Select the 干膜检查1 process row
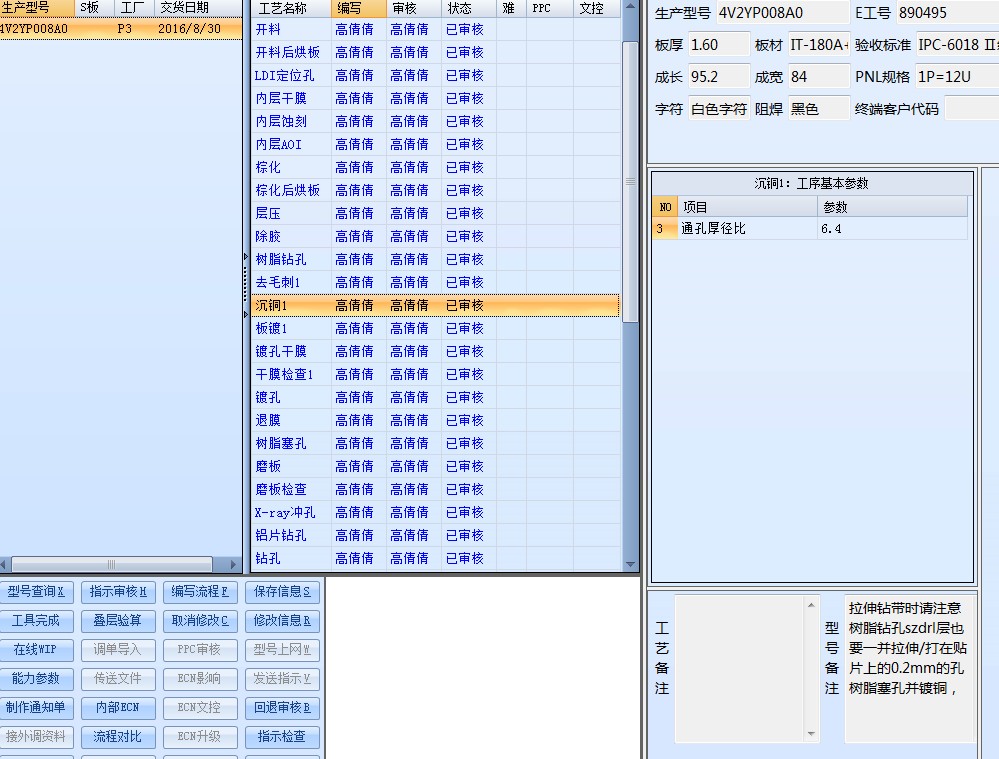 436,374
